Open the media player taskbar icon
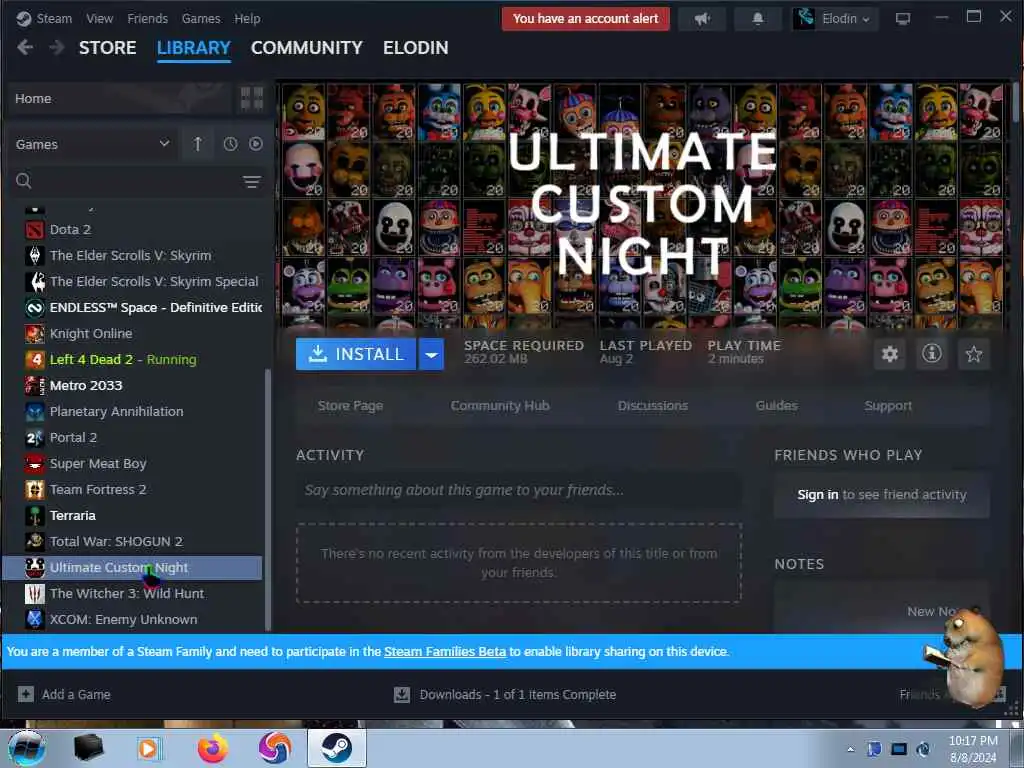Image resolution: width=1024 pixels, height=768 pixels. (x=148, y=749)
